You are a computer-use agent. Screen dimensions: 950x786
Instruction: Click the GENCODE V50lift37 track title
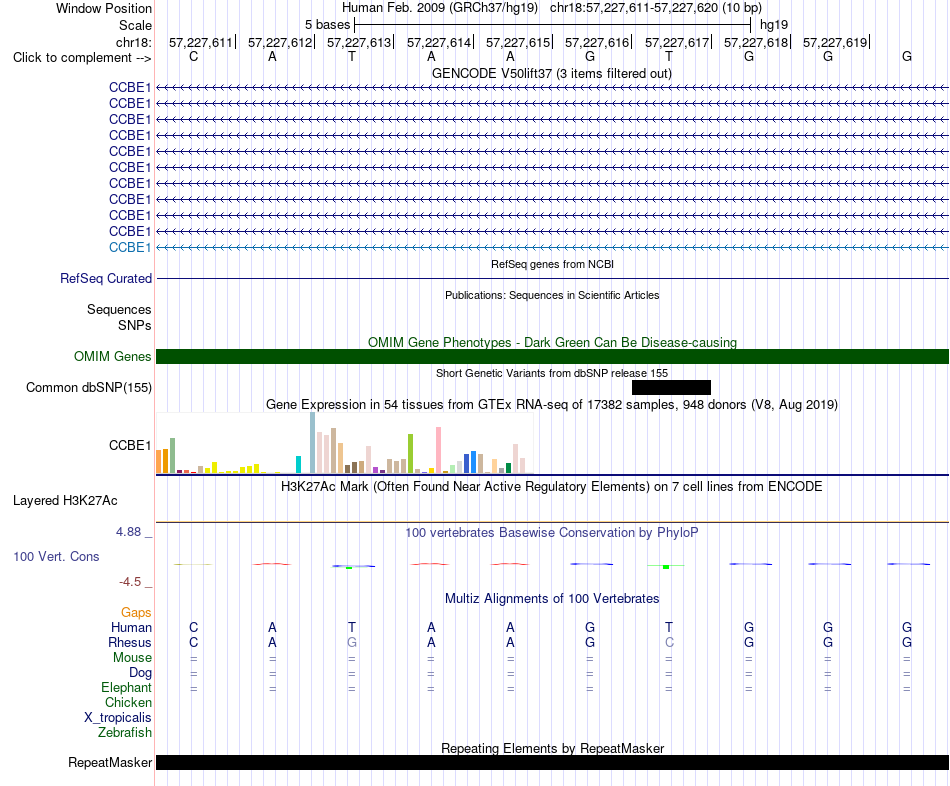pos(551,74)
